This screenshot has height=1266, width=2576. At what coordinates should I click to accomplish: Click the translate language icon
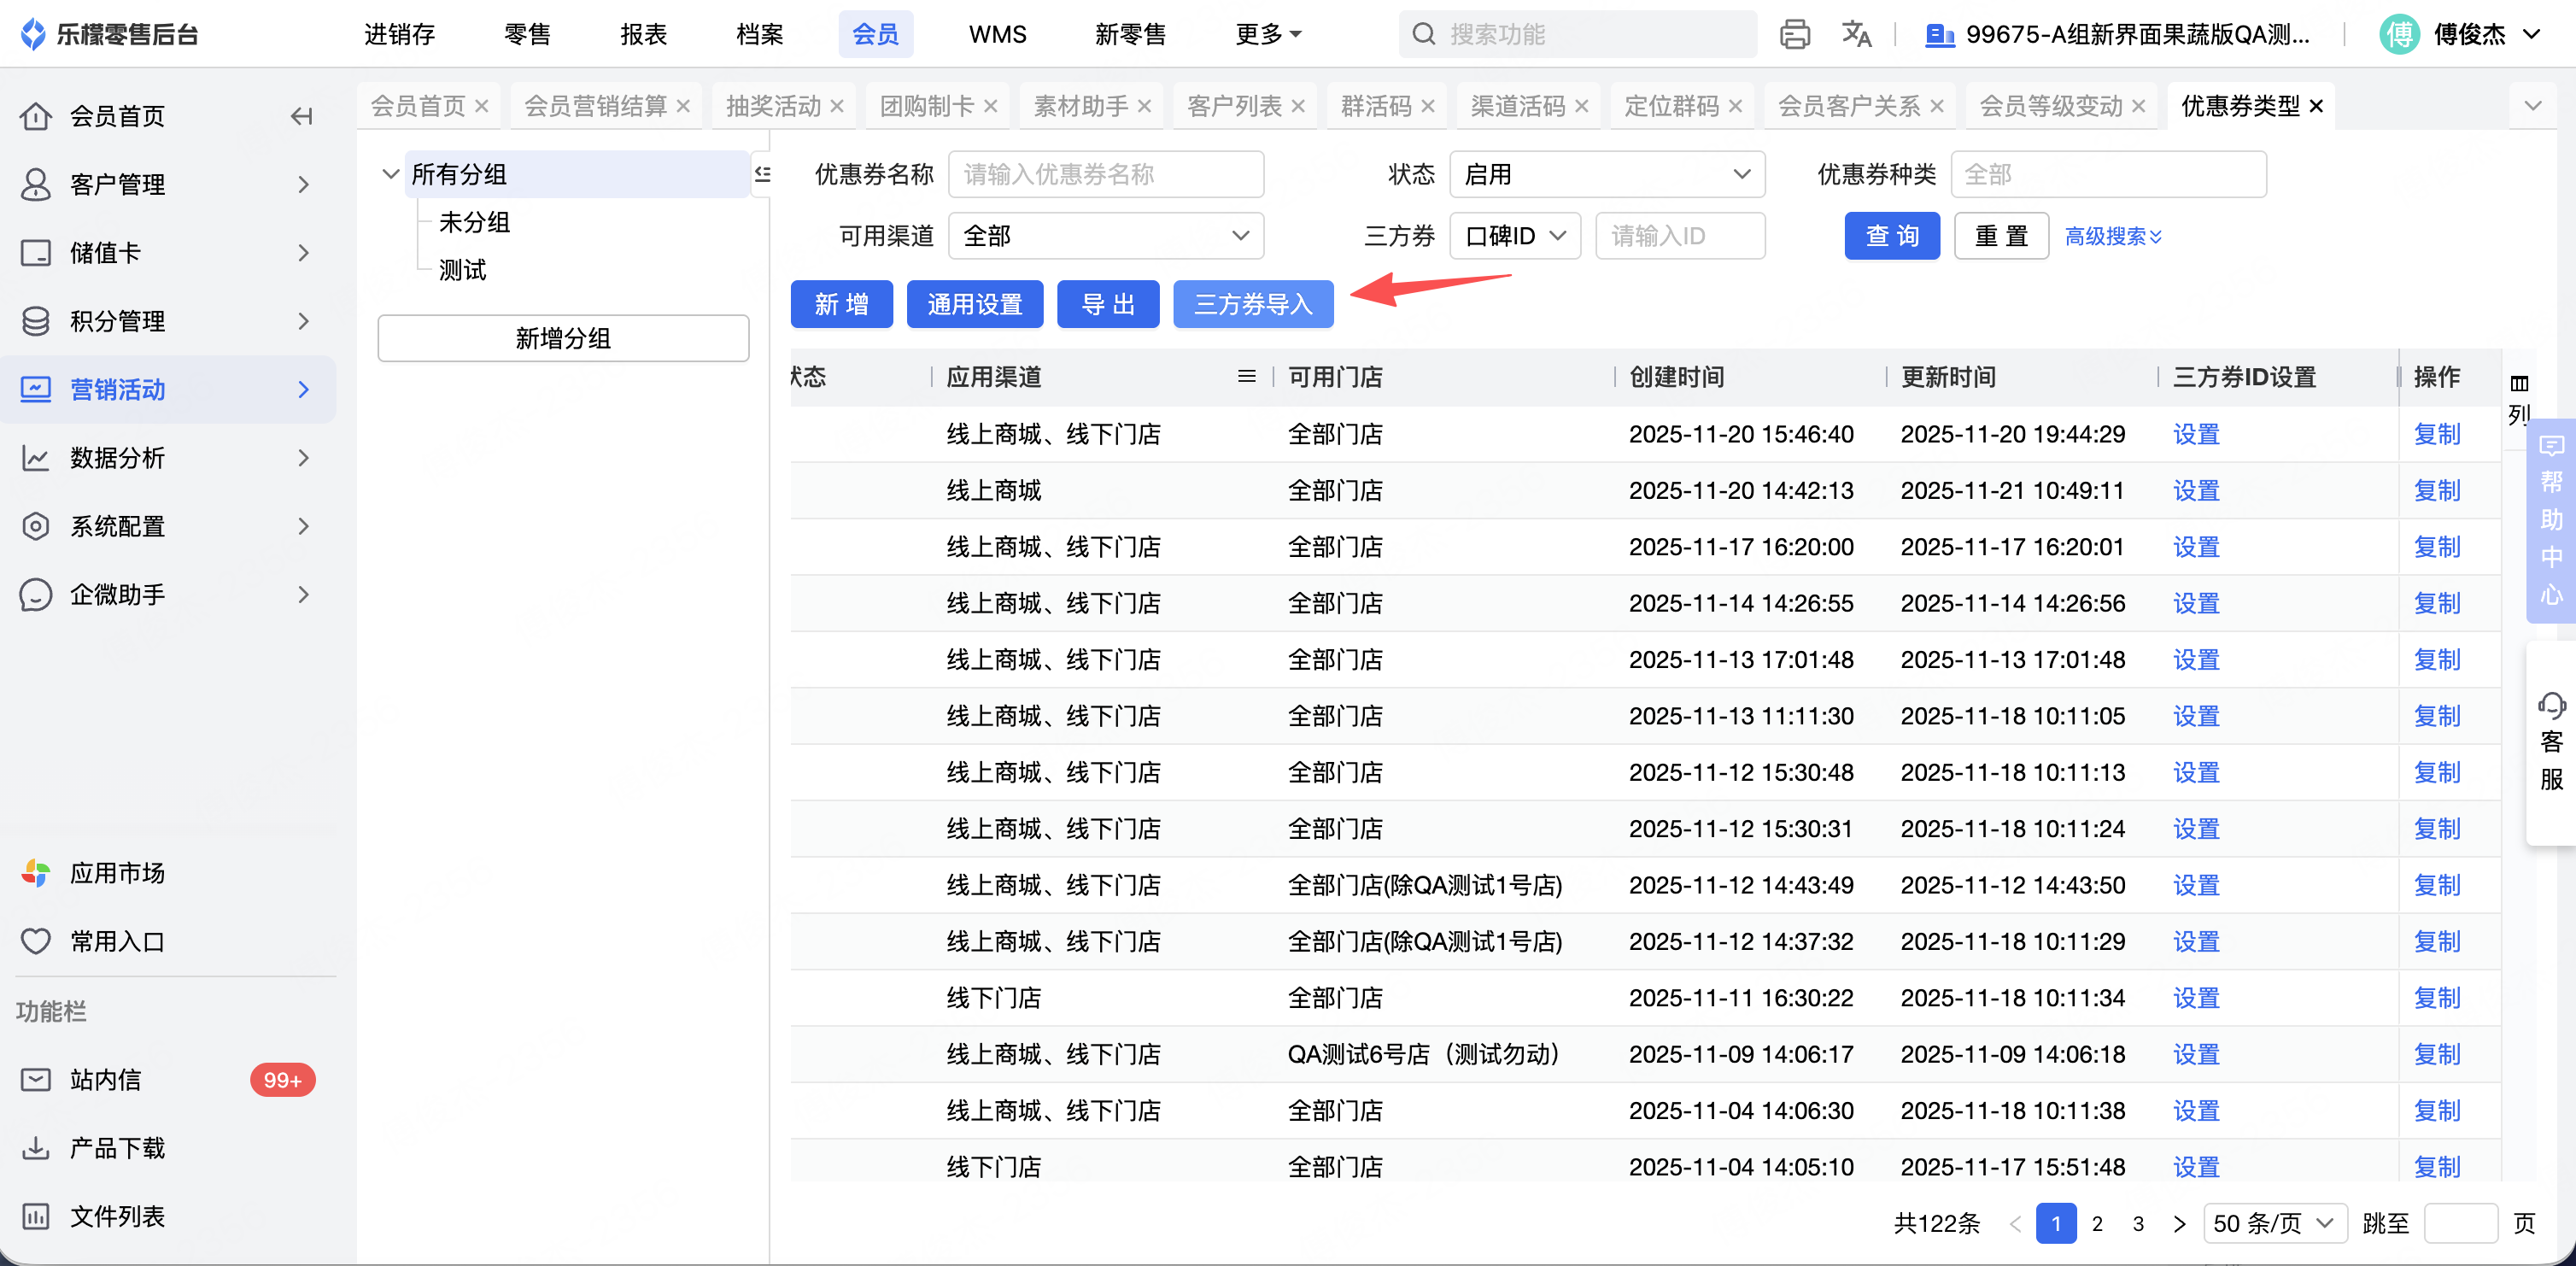pos(1855,35)
